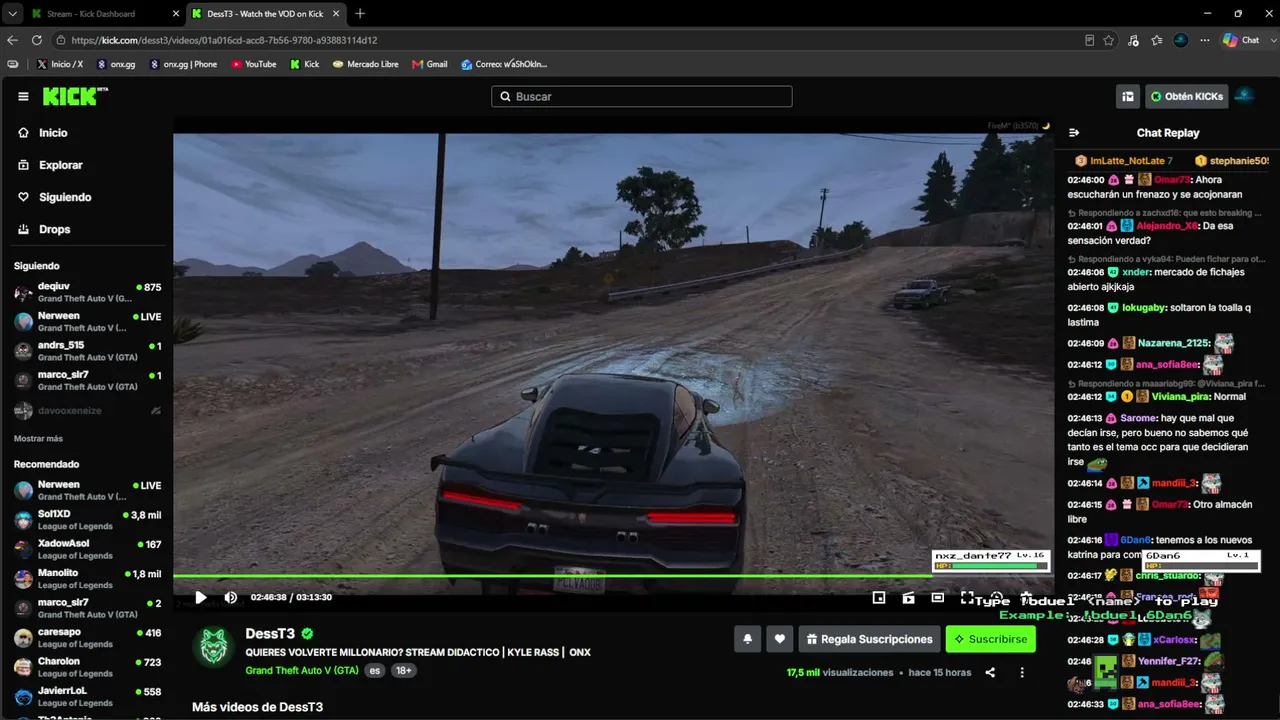
Task: Open the DessT3 channel name link
Action: click(270, 634)
